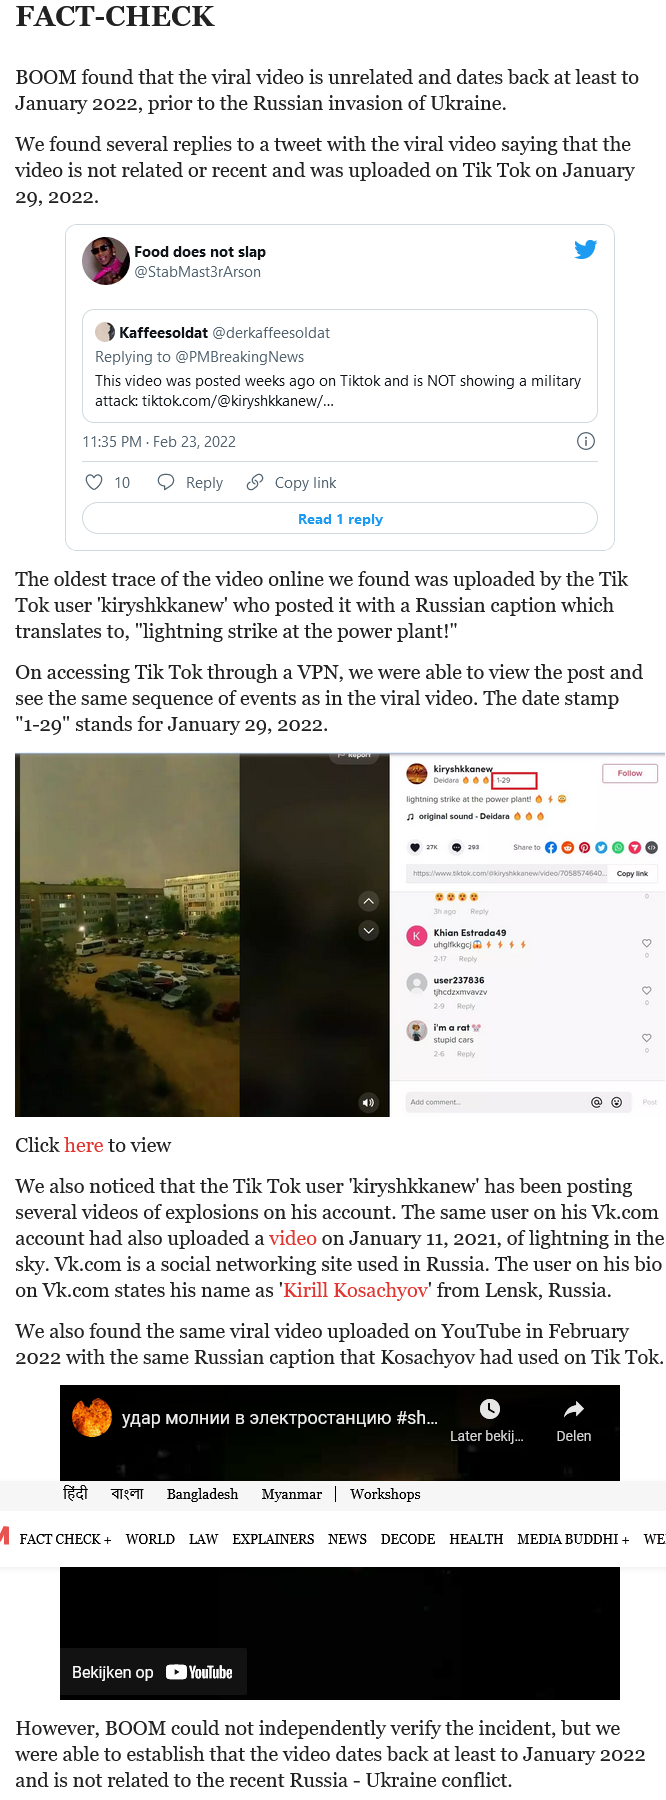
Task: Click the Copy link chain icon
Action: 255,482
